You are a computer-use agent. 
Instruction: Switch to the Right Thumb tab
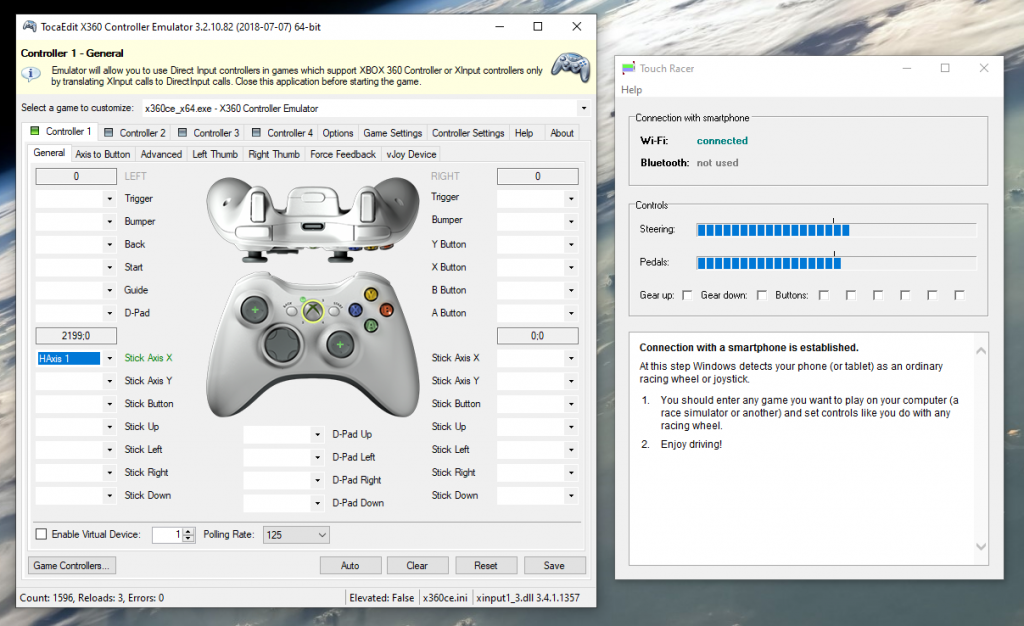(274, 154)
